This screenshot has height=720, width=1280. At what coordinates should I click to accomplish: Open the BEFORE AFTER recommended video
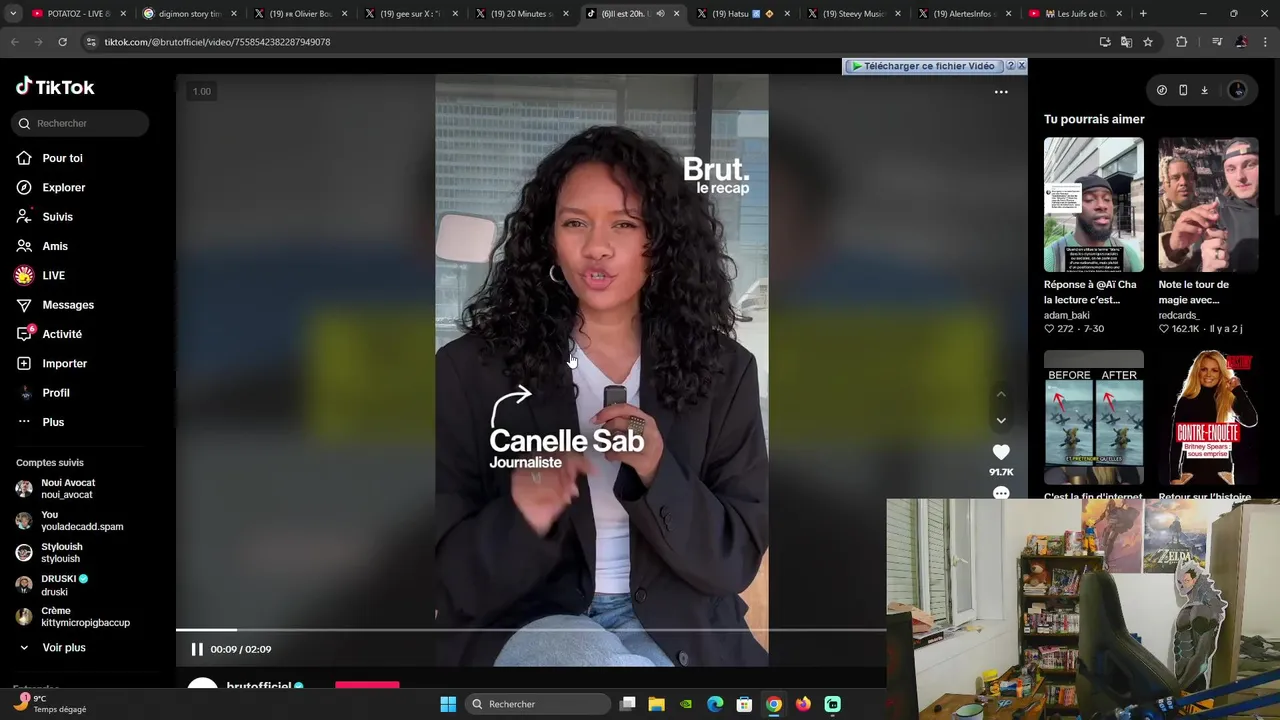[1093, 418]
